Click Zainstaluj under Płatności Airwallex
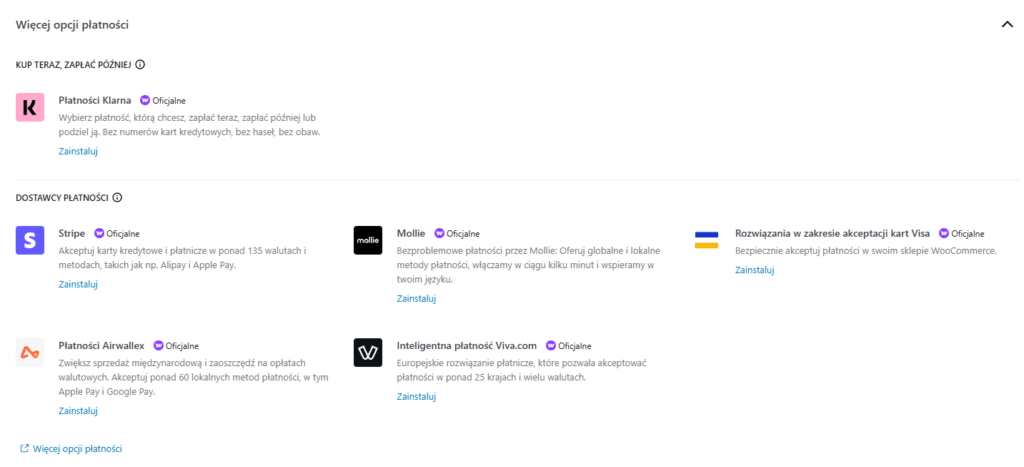The width and height of the screenshot is (1024, 467). (78, 411)
